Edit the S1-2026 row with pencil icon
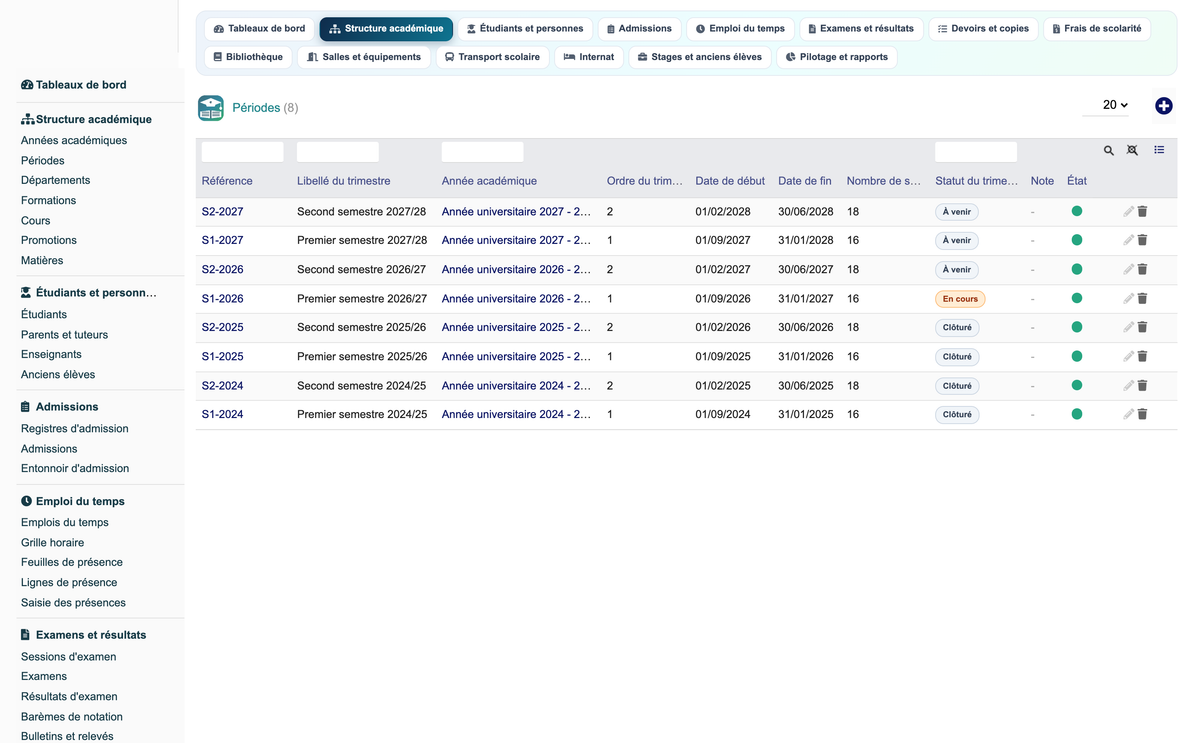The image size is (1200, 743). click(x=1129, y=298)
